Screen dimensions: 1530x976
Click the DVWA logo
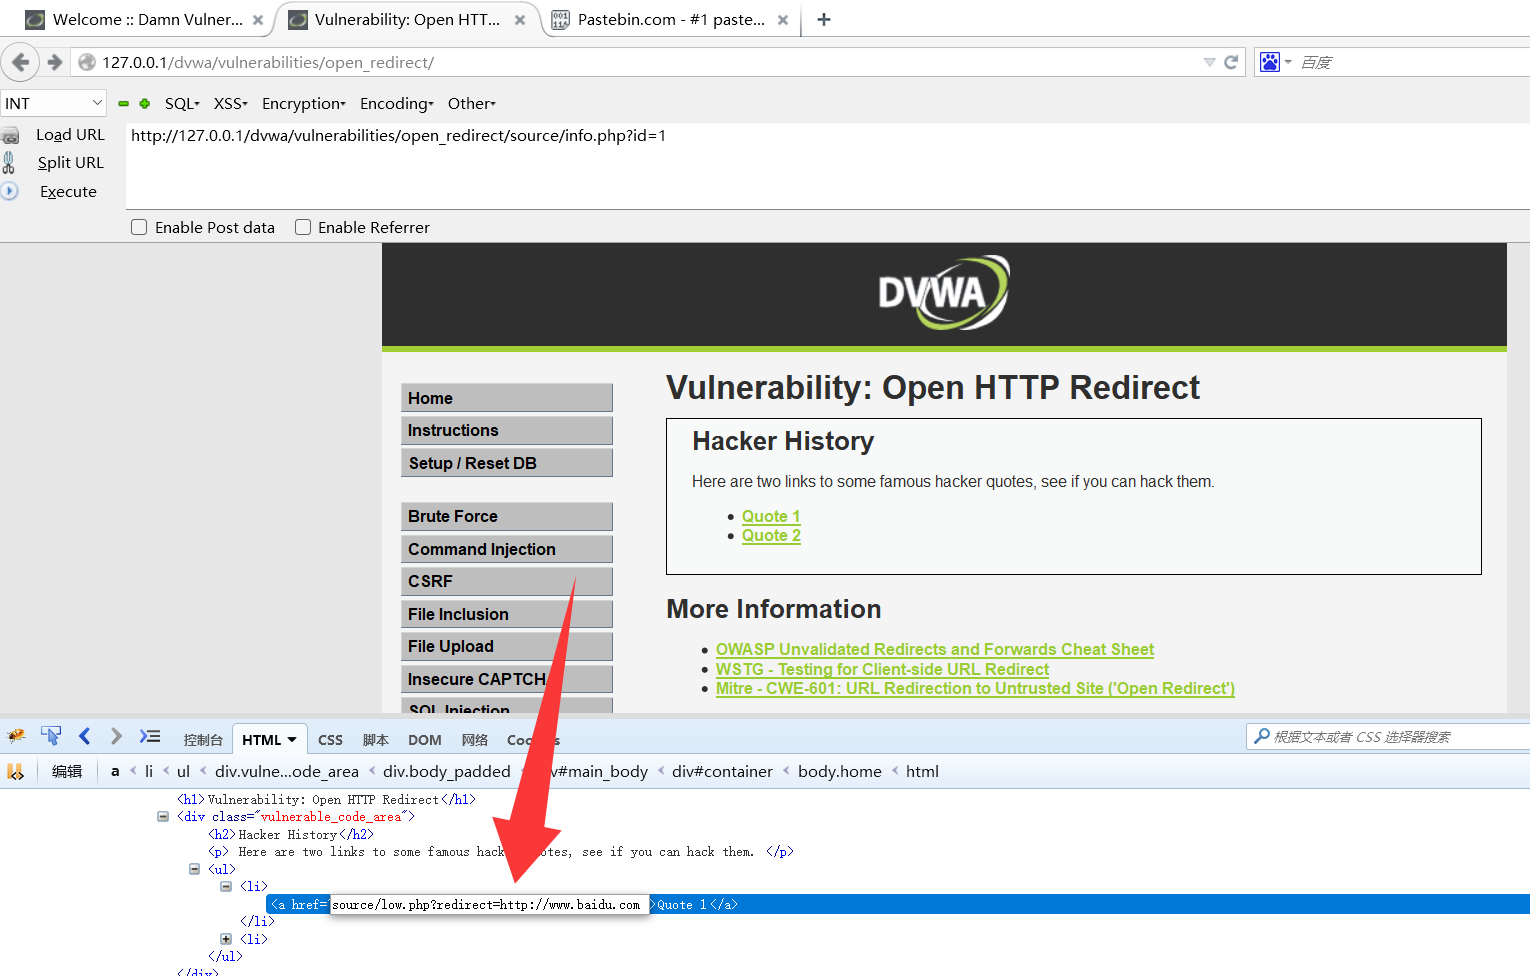pos(943,293)
